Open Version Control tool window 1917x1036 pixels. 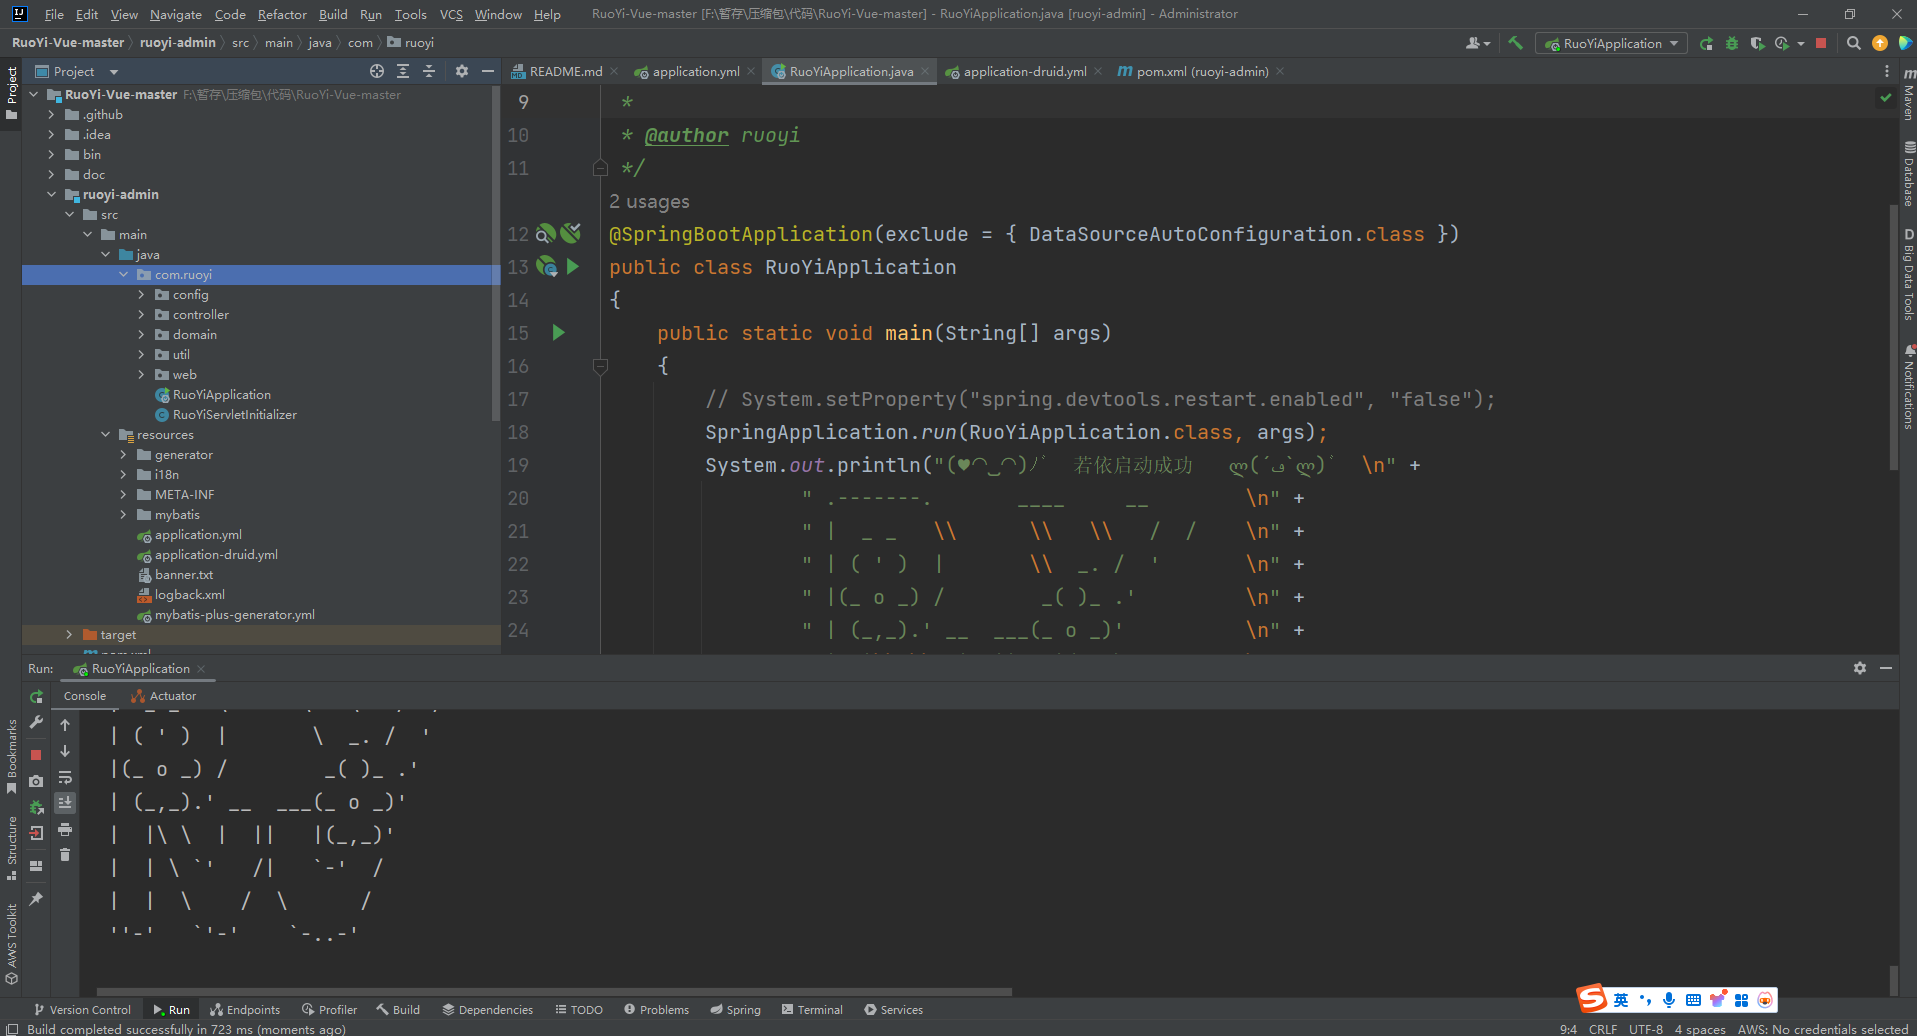pyautogui.click(x=82, y=1010)
